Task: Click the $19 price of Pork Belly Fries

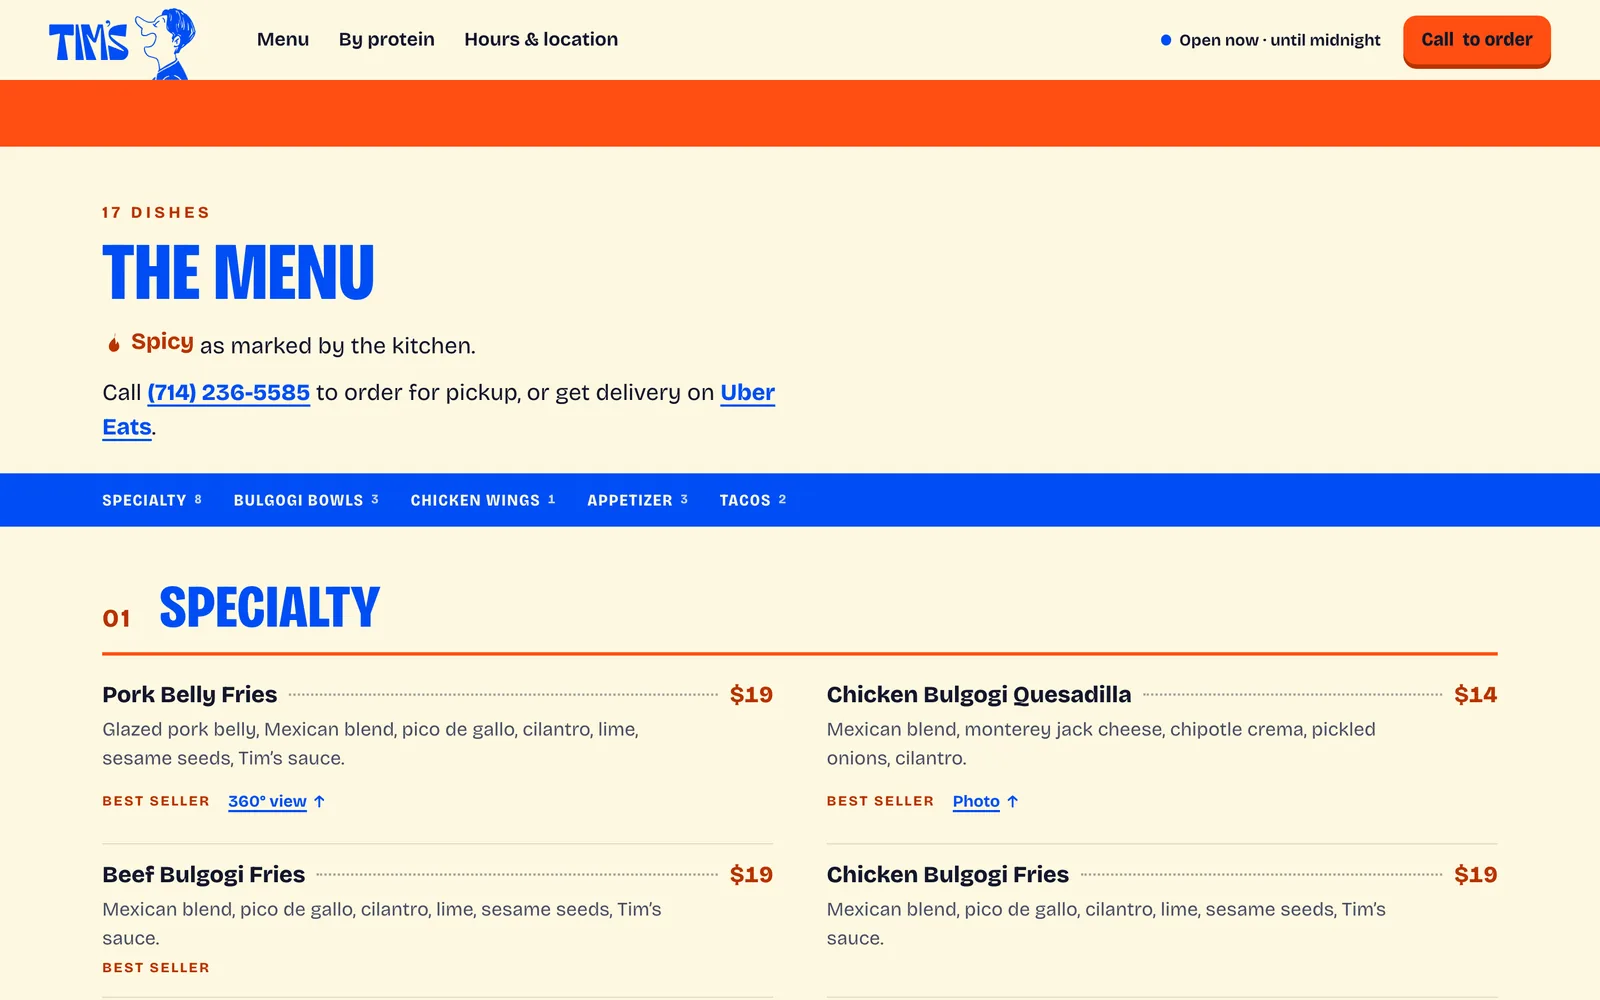Action: [x=751, y=694]
